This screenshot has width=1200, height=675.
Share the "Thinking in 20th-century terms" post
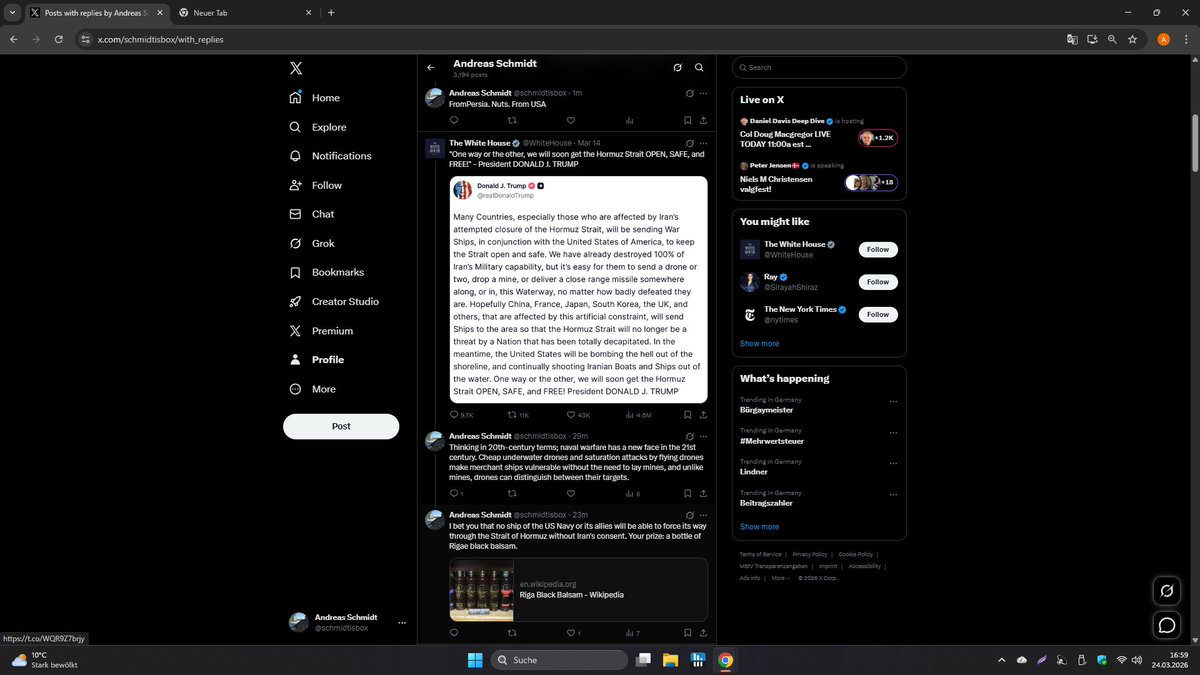(703, 493)
